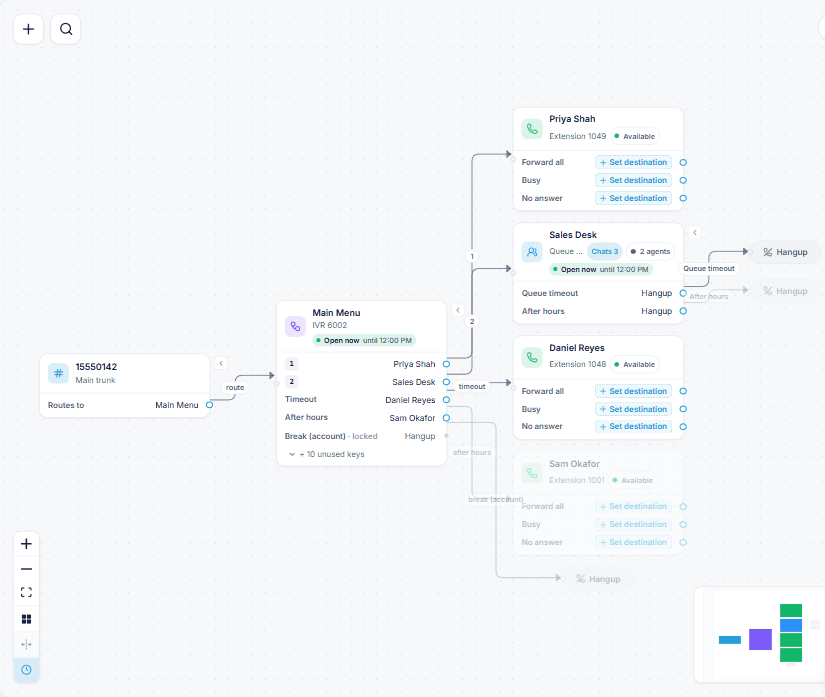Image resolution: width=825 pixels, height=697 pixels.
Task: Click the Sales Desk queue icon
Action: click(x=532, y=251)
